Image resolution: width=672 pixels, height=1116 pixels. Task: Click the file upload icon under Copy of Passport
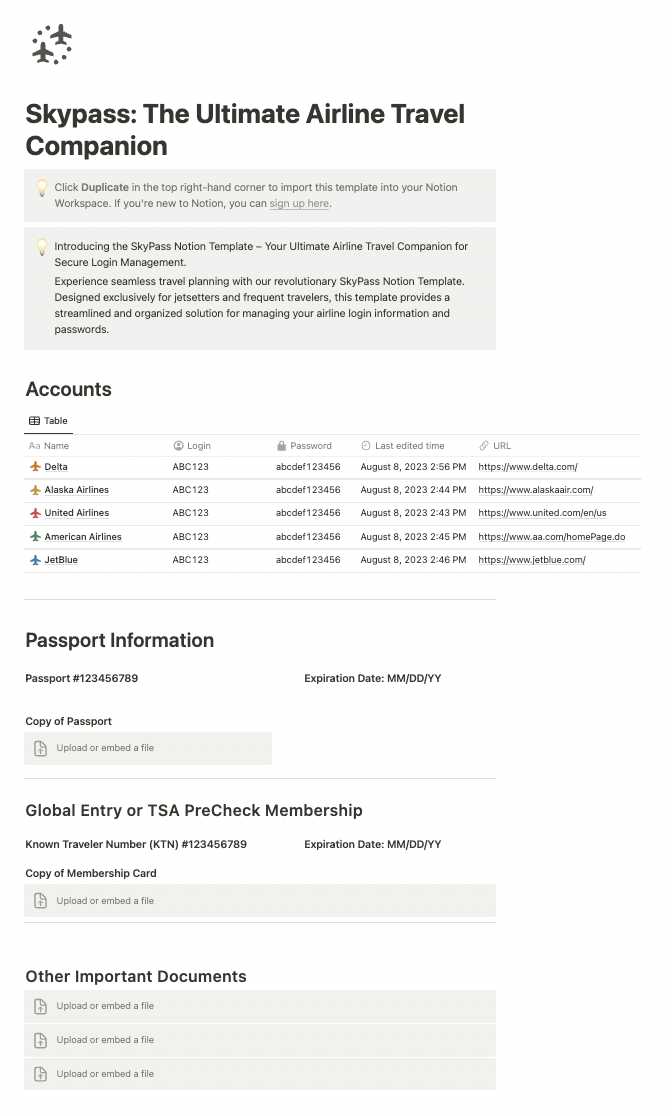(41, 748)
